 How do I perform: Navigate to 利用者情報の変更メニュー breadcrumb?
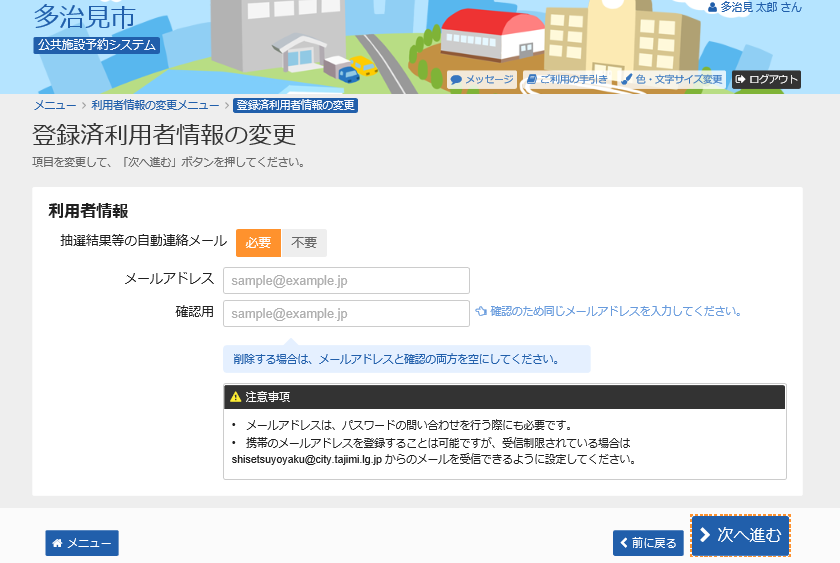[x=155, y=105]
